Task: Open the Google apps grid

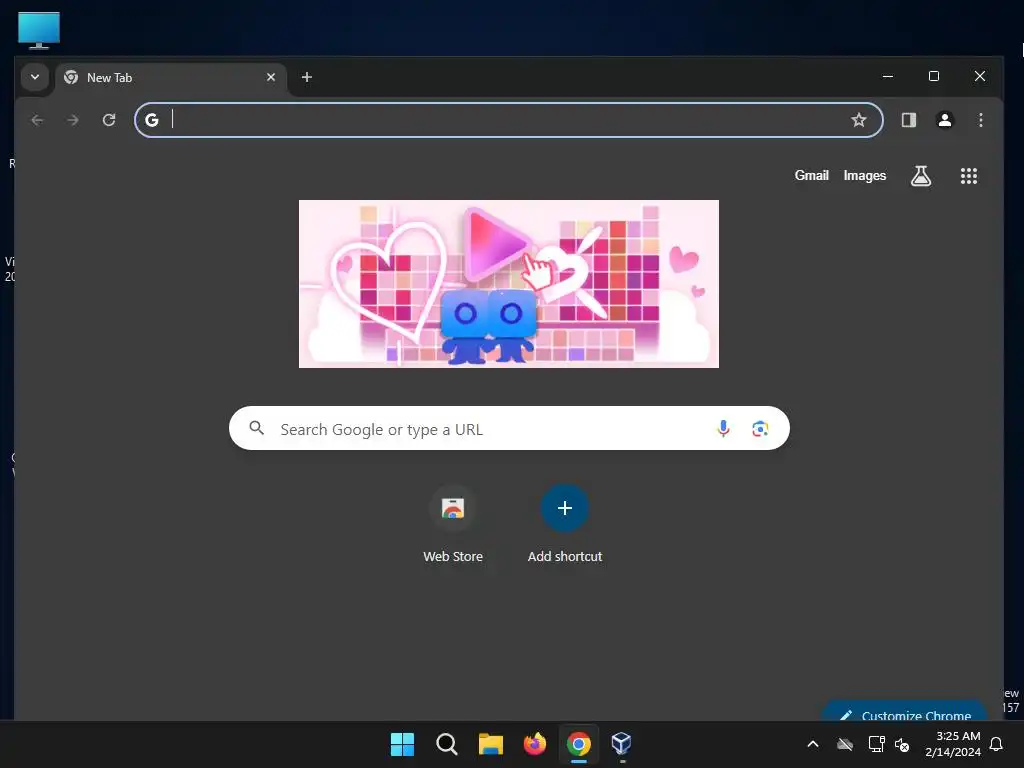Action: coord(969,176)
